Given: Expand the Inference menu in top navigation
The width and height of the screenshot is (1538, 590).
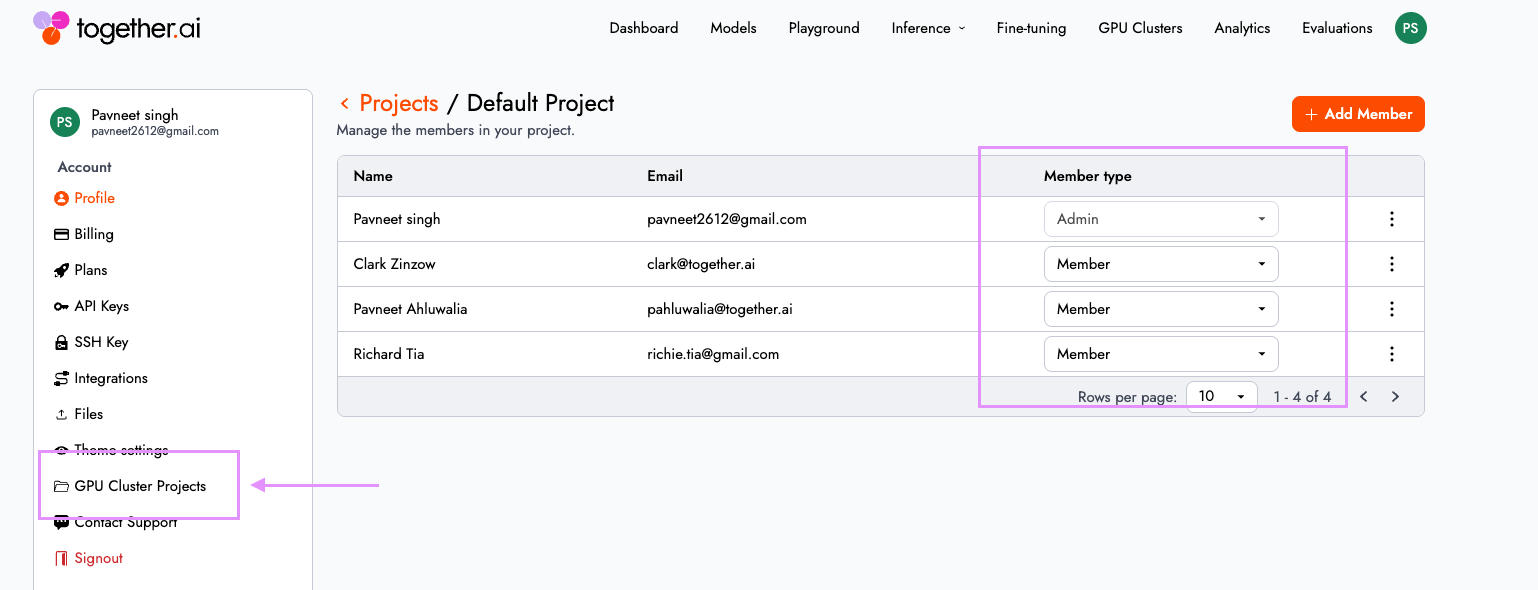Looking at the screenshot, I should (x=928, y=28).
